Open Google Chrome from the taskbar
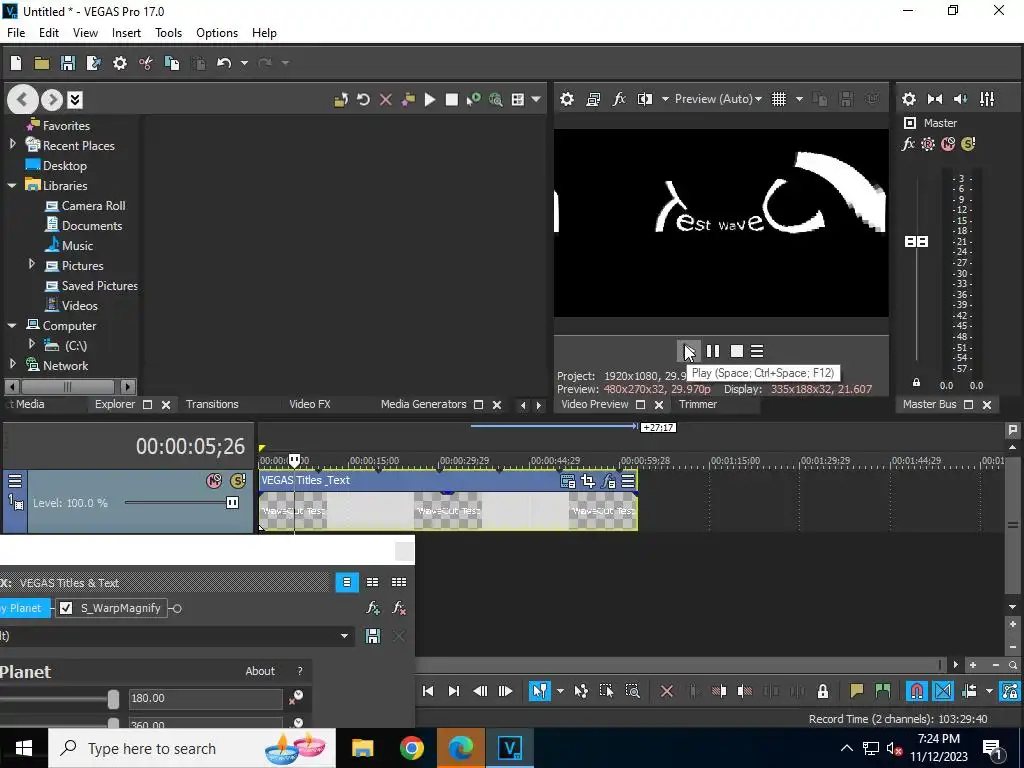The width and height of the screenshot is (1024, 768). click(x=411, y=748)
